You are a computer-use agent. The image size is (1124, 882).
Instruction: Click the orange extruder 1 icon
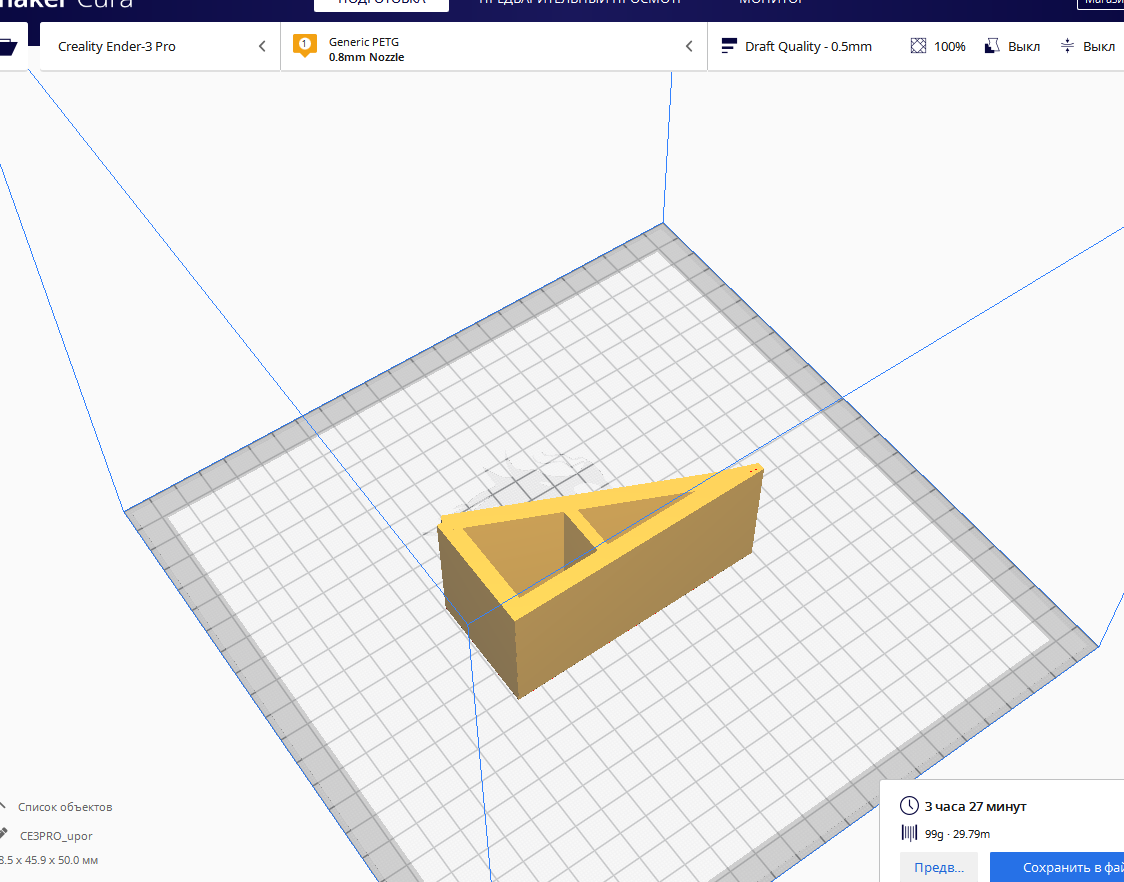click(x=304, y=46)
